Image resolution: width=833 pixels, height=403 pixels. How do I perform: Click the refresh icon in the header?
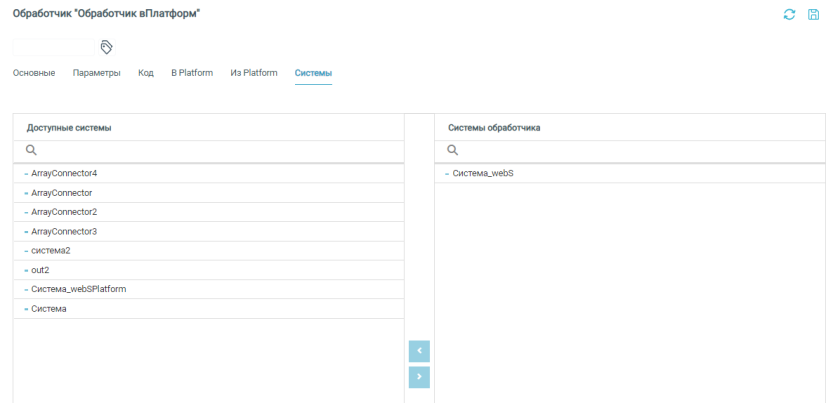[x=789, y=14]
